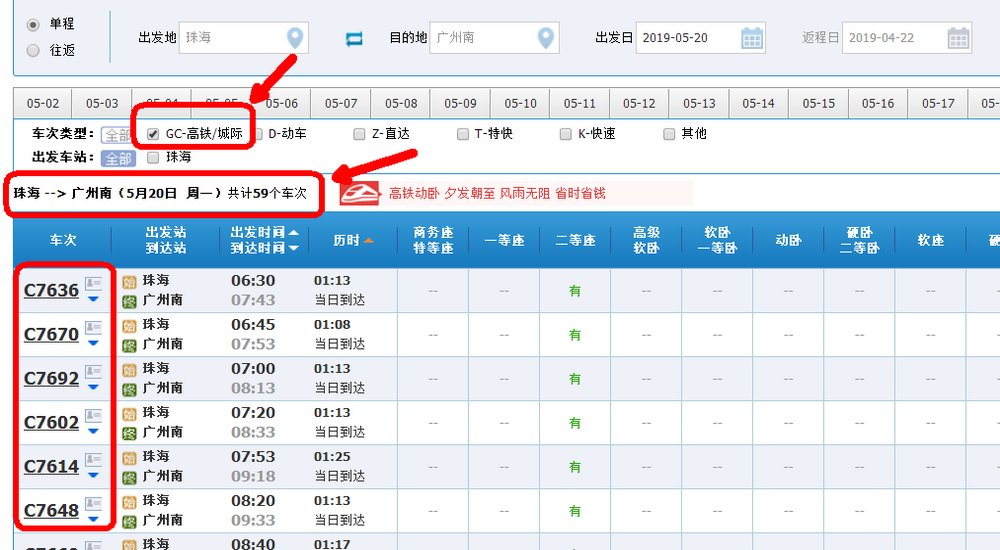Switch to the 05-07 date tab
Image resolution: width=1000 pixels, height=550 pixels.
coord(341,103)
